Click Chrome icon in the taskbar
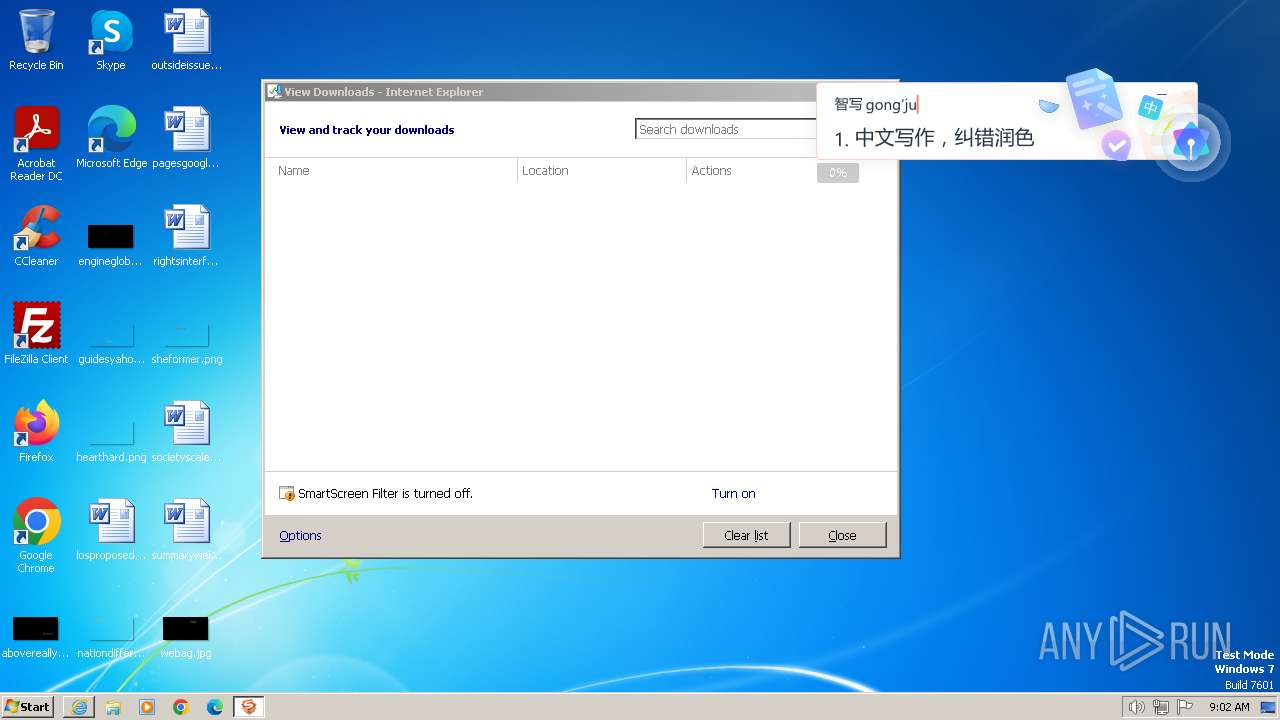The height and width of the screenshot is (720, 1280). click(181, 707)
